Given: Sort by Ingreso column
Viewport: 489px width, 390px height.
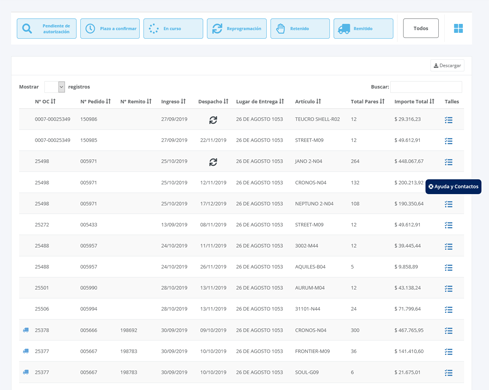Looking at the screenshot, I should point(173,101).
